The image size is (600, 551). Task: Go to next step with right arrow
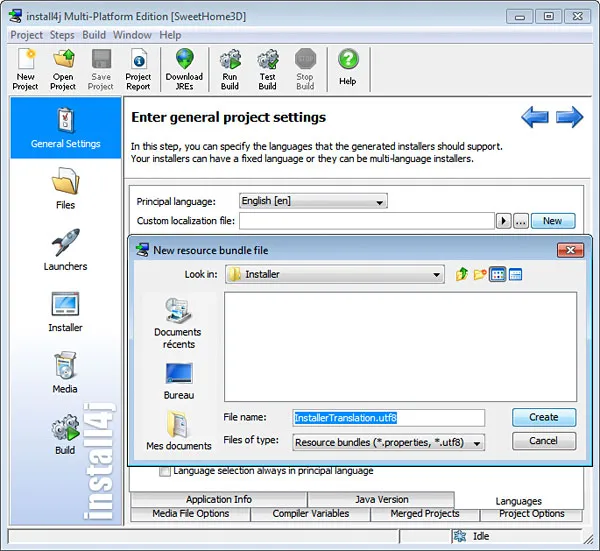[569, 117]
